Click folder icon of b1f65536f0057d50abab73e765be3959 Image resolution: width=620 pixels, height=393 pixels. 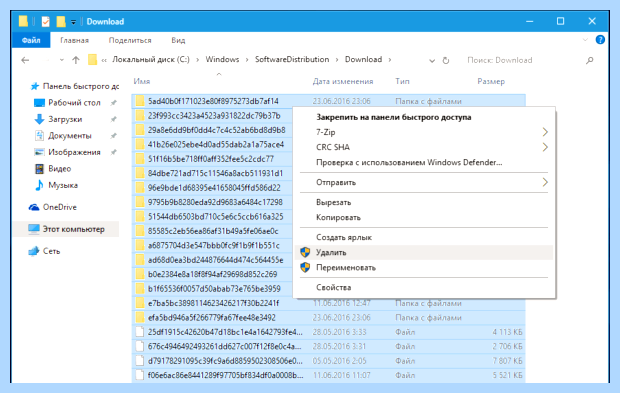pyautogui.click(x=140, y=289)
